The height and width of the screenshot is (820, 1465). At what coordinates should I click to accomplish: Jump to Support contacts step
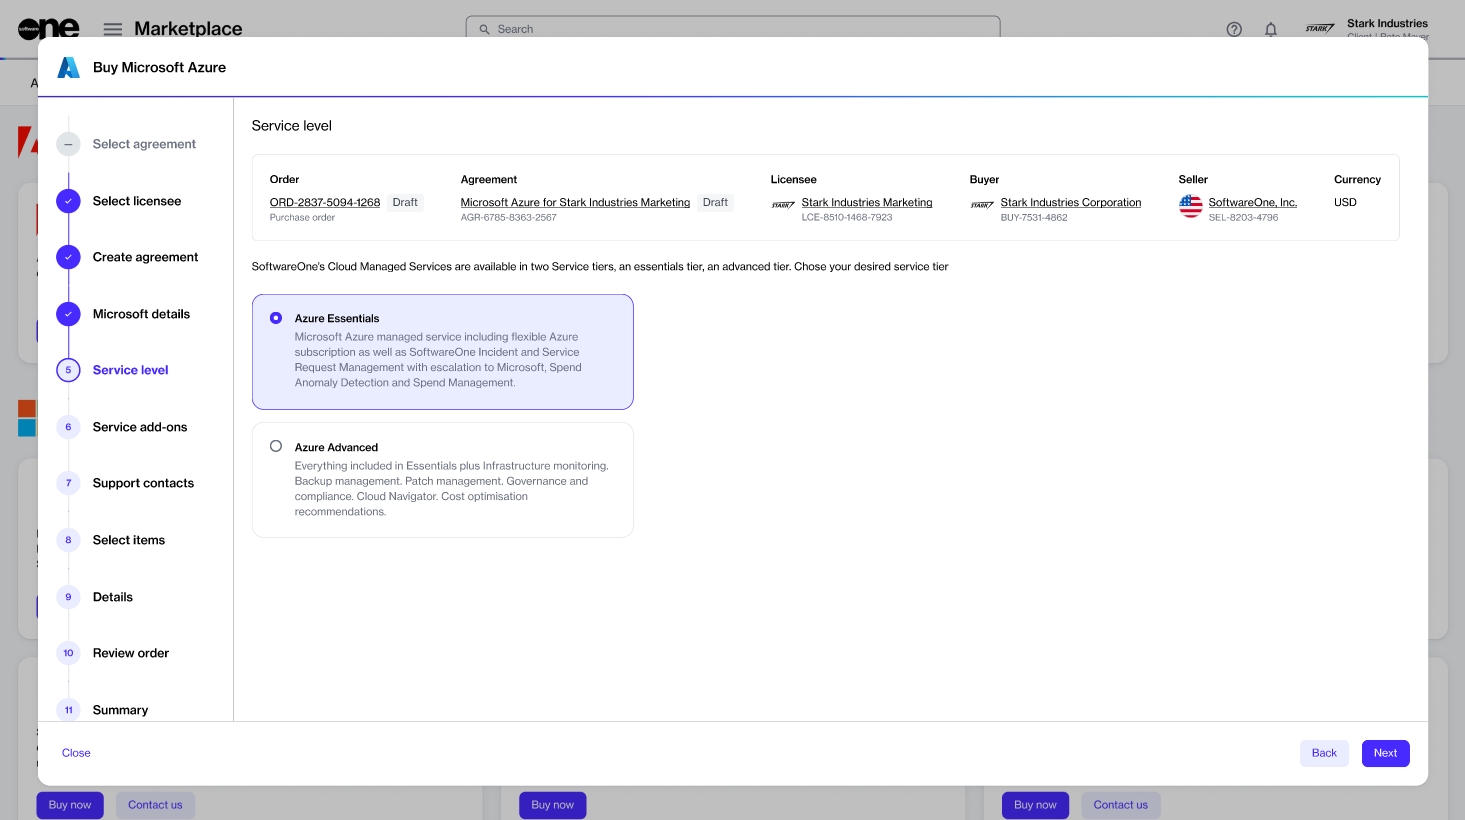143,483
